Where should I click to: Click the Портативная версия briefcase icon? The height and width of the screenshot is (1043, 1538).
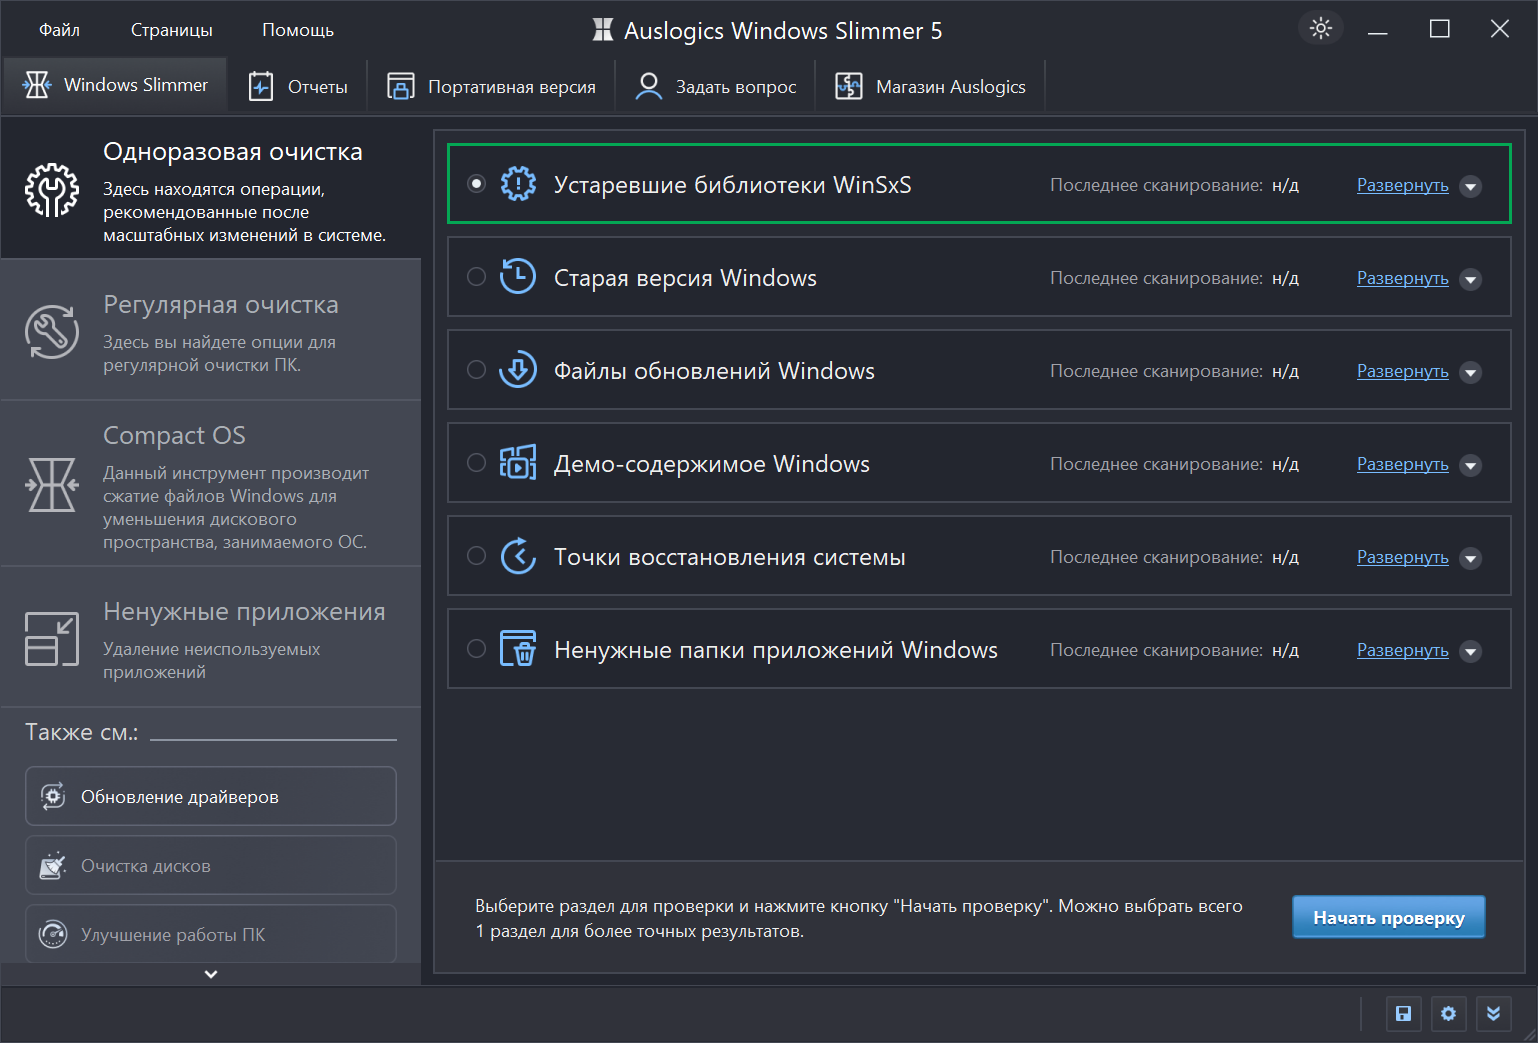click(x=401, y=86)
